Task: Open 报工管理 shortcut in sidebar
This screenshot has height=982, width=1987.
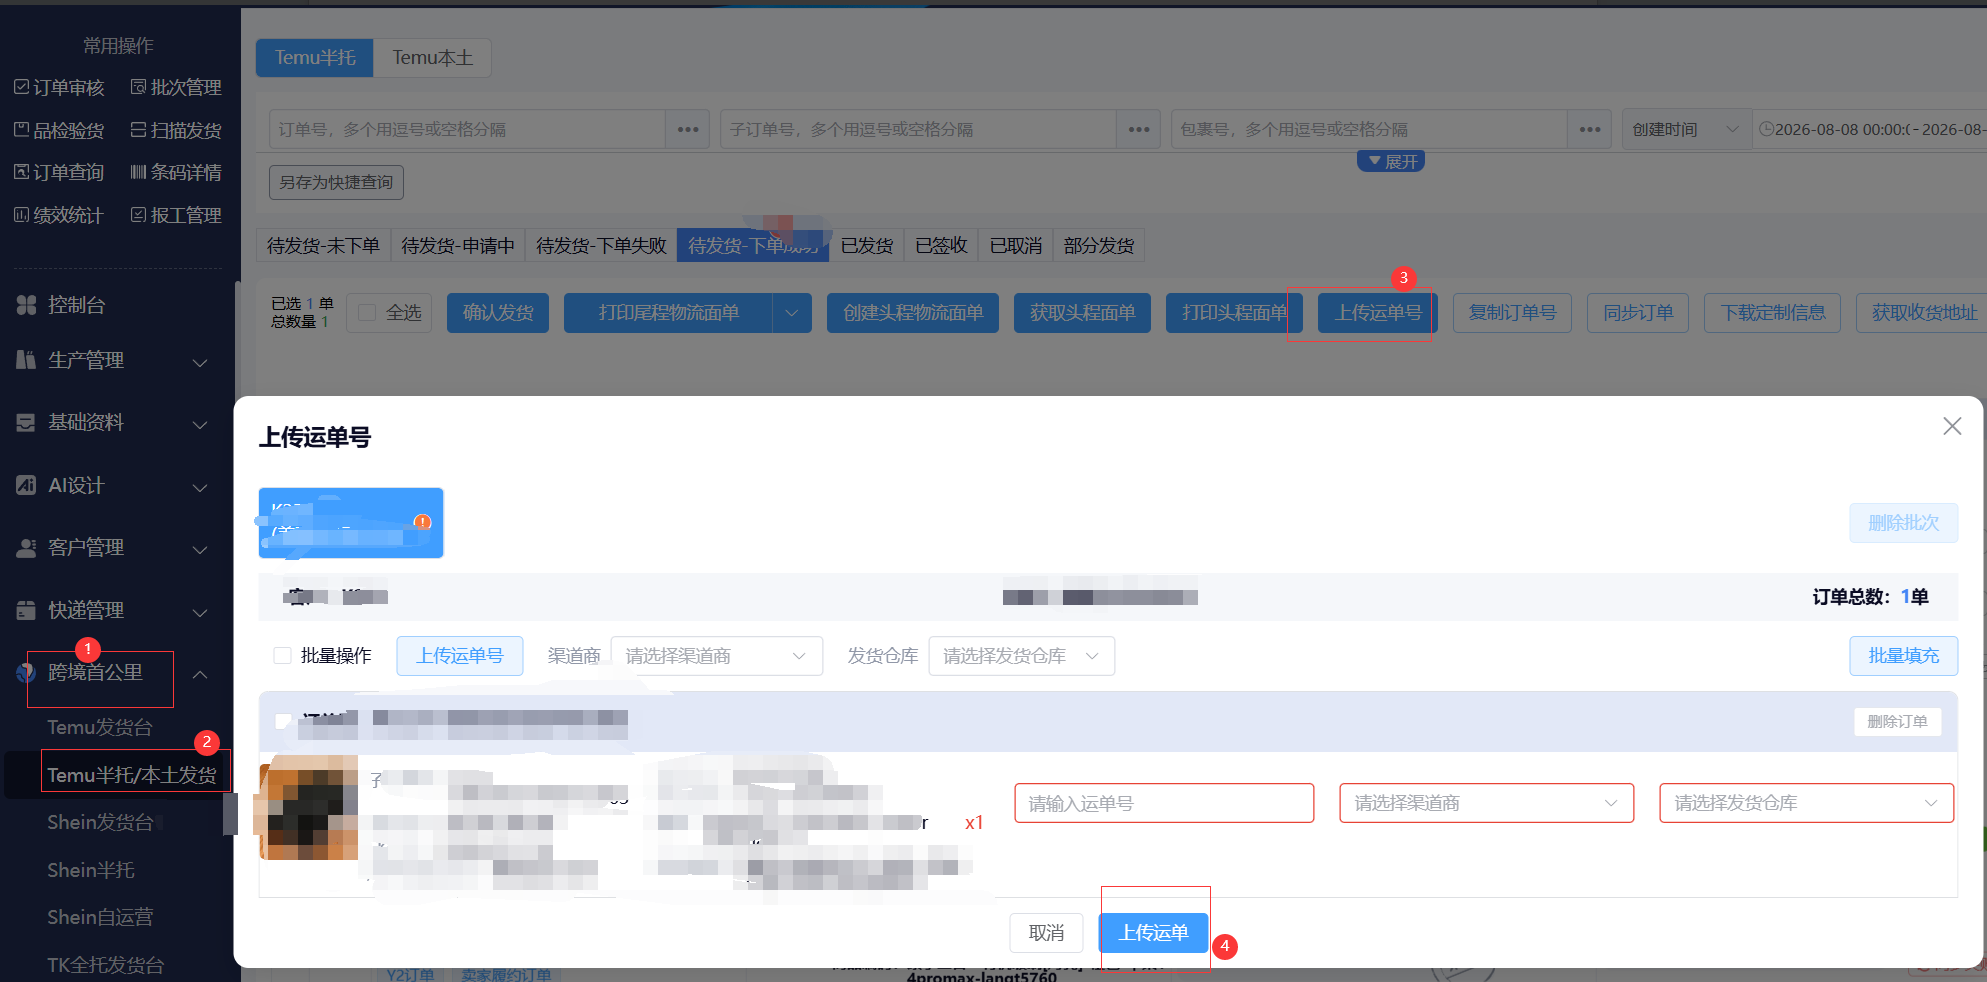Action: (176, 215)
